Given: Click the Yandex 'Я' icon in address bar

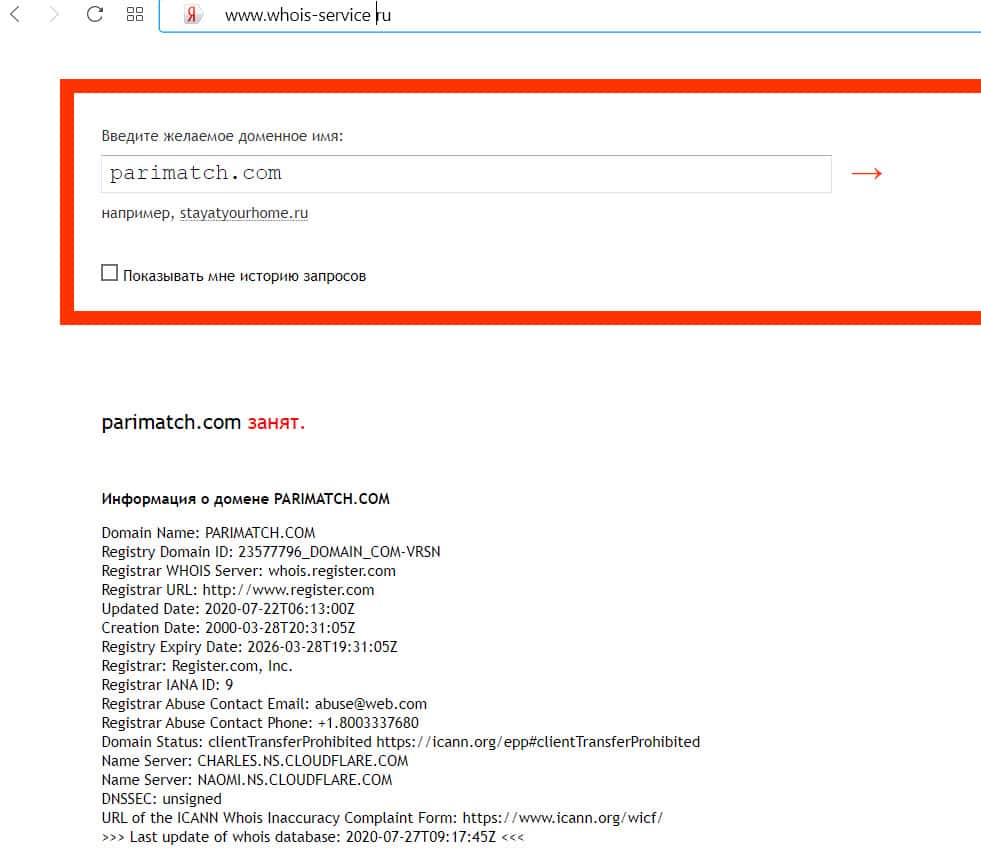Looking at the screenshot, I should [191, 14].
